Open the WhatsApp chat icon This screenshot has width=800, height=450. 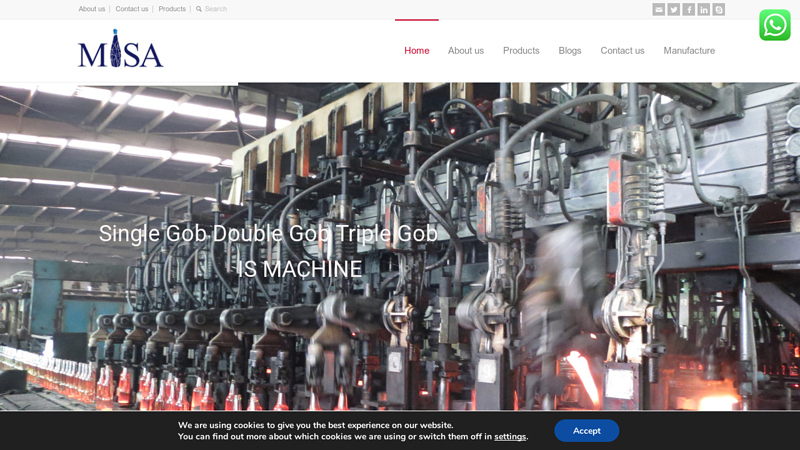tap(774, 25)
